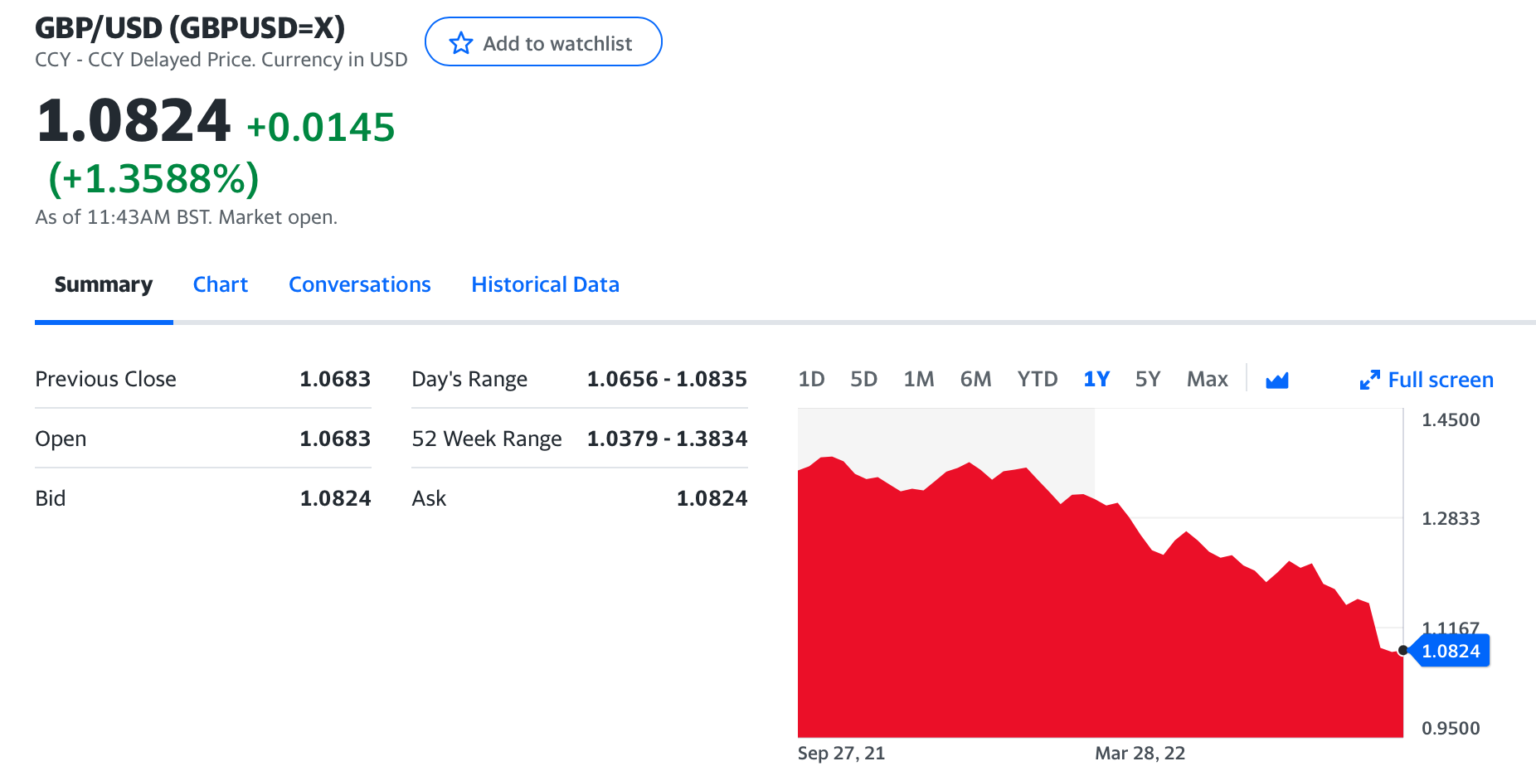Choose the 1M time range
This screenshot has width=1536, height=771.
click(918, 380)
